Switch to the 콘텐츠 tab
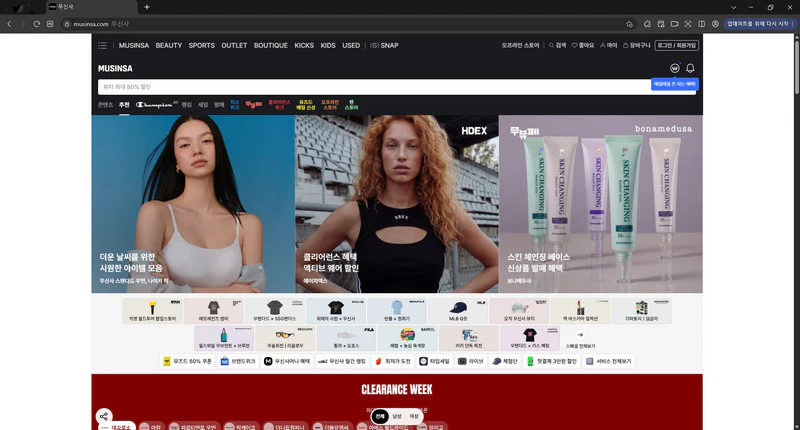800x430 pixels. pos(105,105)
